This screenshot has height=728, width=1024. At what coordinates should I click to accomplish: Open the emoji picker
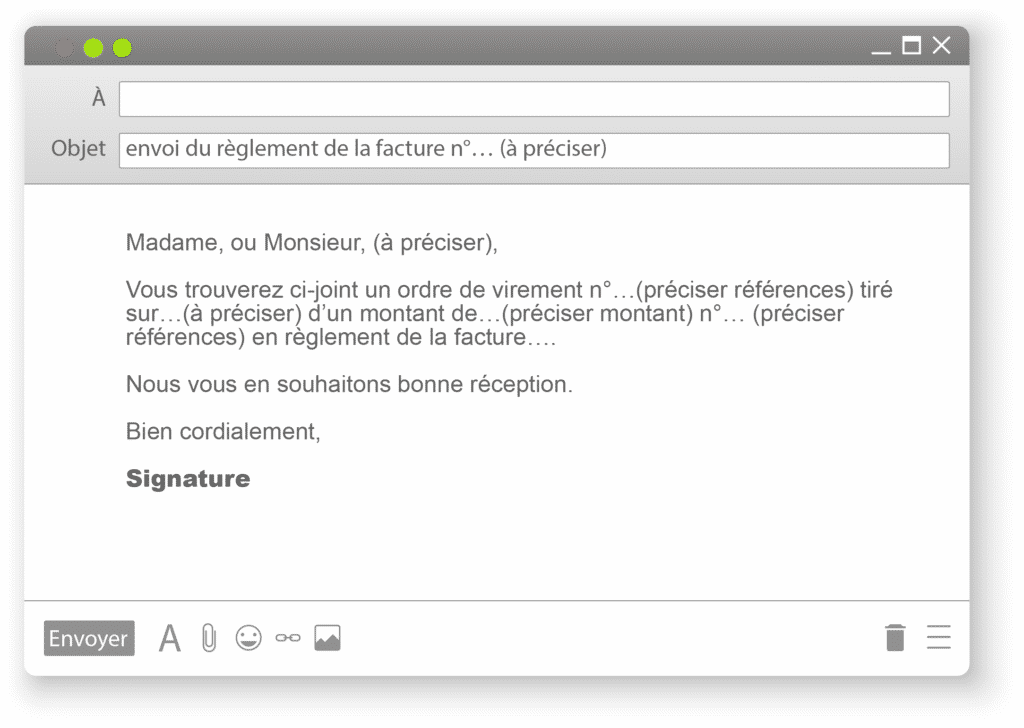(248, 637)
